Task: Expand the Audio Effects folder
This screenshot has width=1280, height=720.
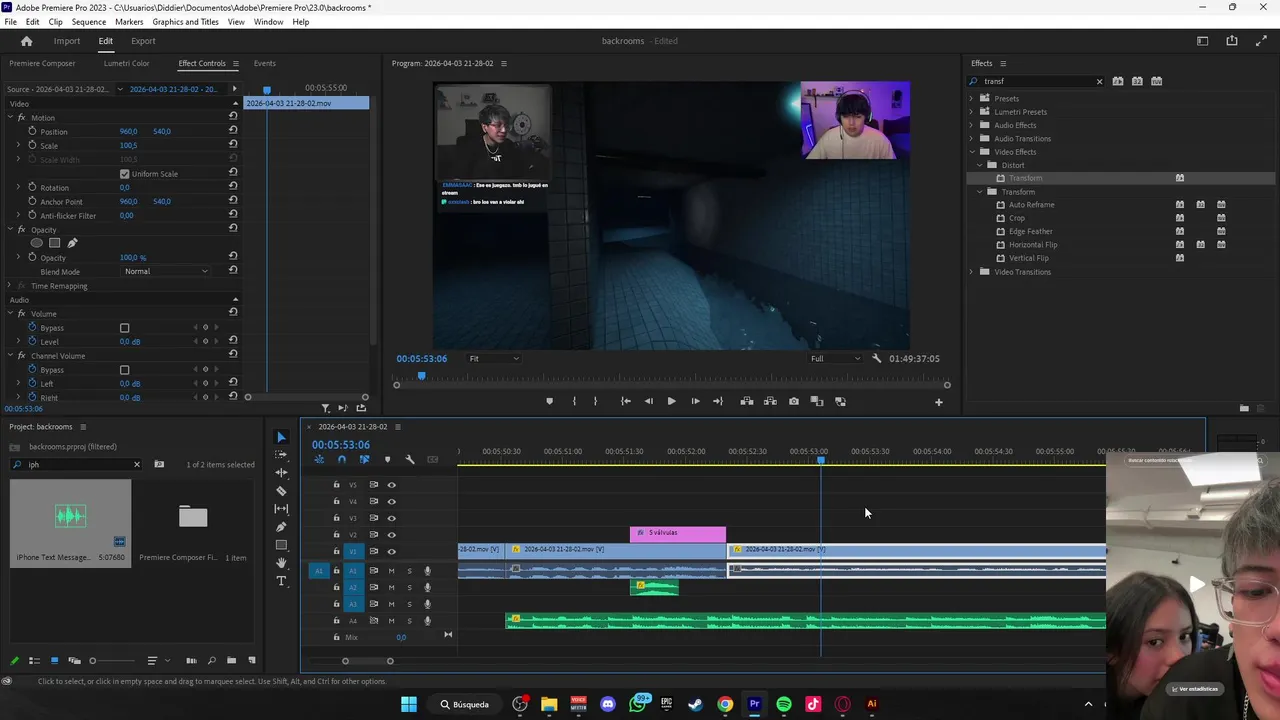Action: [x=971, y=125]
